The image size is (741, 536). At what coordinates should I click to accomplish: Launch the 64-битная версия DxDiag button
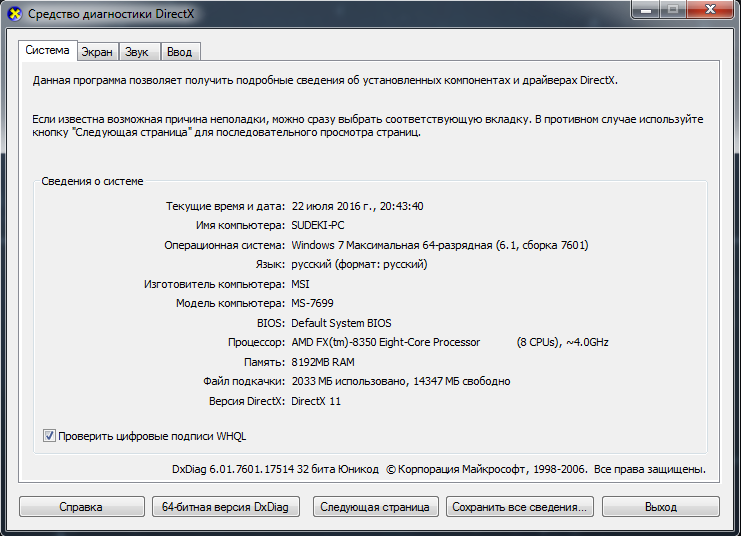(x=225, y=507)
